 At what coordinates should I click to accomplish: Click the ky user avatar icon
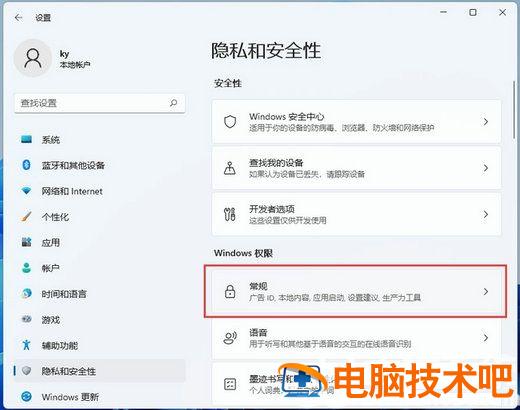33,58
